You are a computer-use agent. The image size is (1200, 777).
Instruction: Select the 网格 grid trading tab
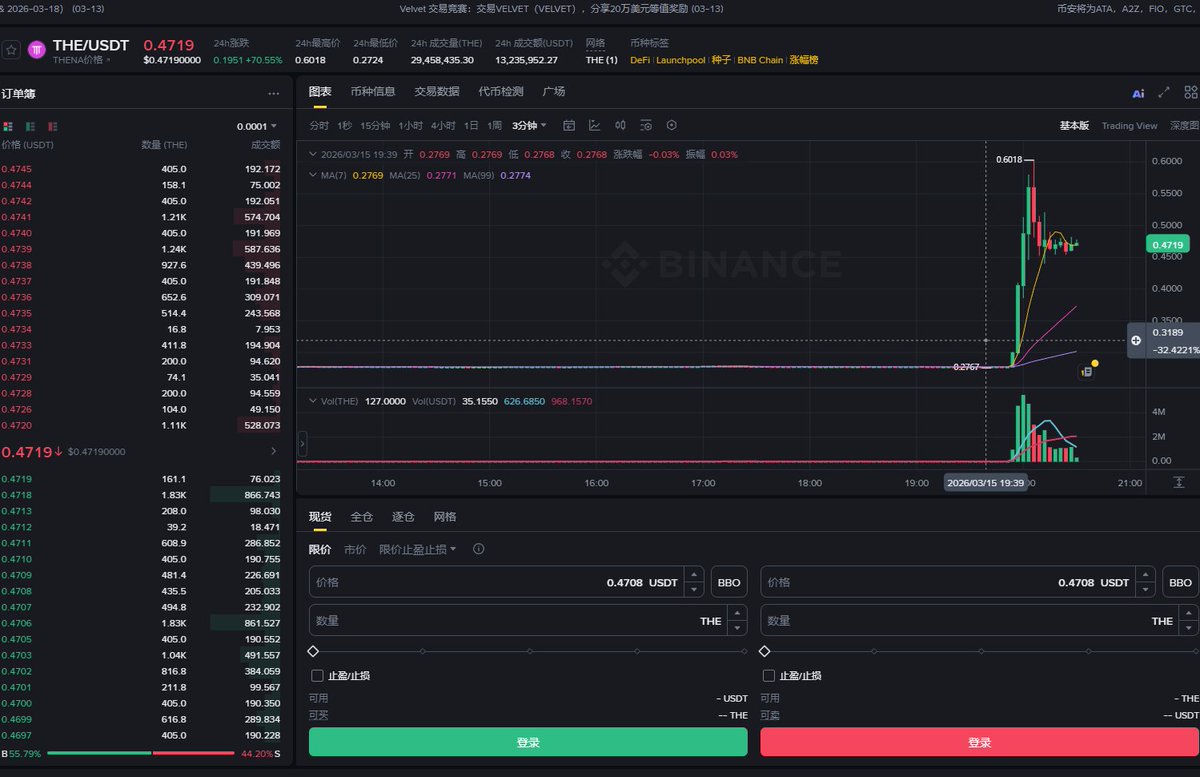tap(445, 517)
